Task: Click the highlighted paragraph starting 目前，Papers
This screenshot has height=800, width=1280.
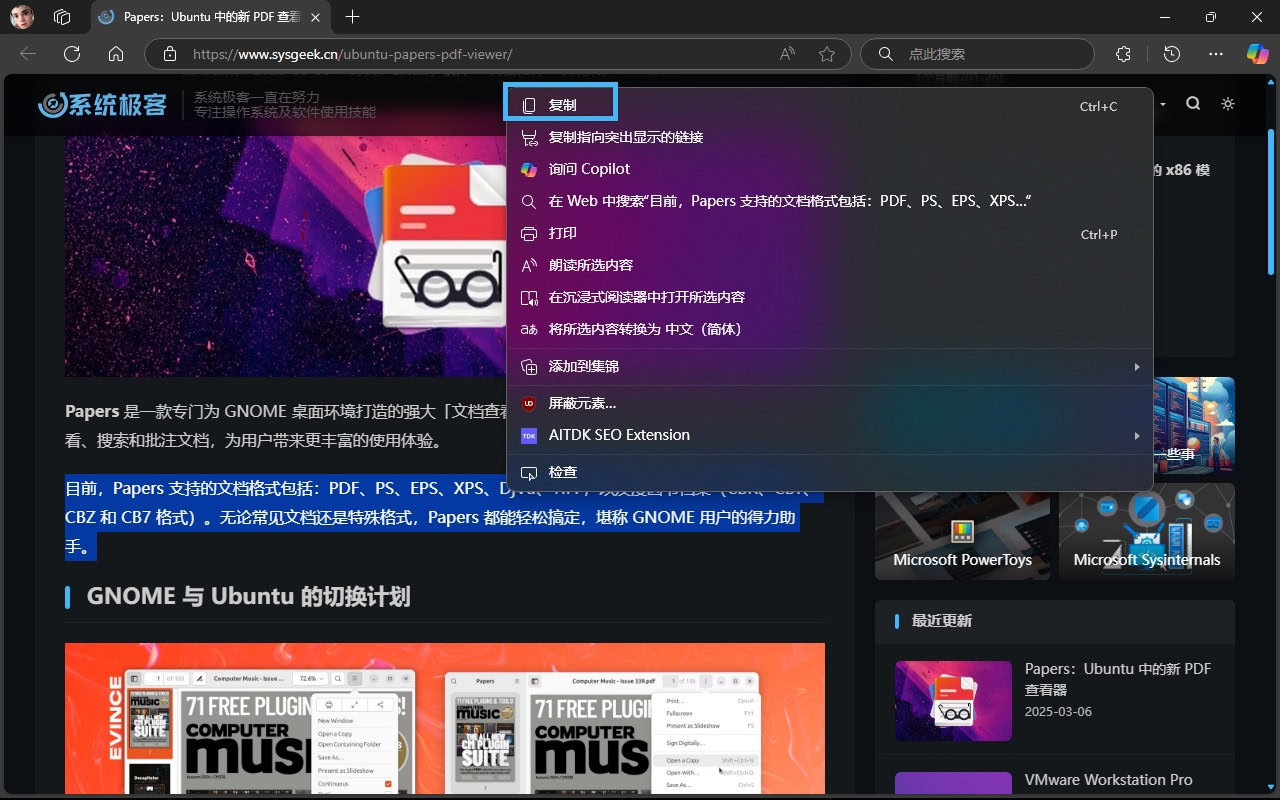Action: (432, 517)
